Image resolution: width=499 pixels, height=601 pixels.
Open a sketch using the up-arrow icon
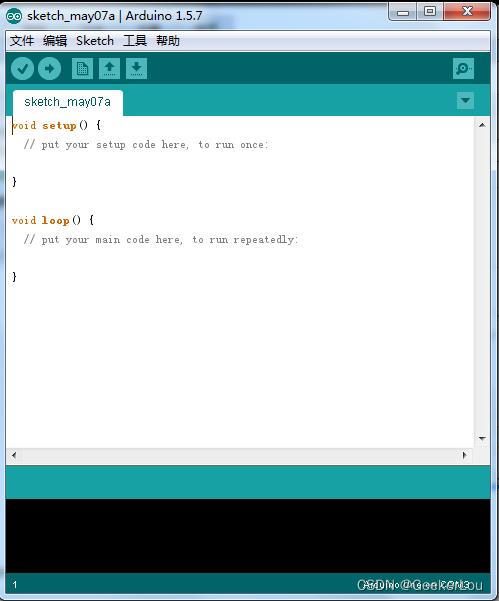tap(109, 69)
